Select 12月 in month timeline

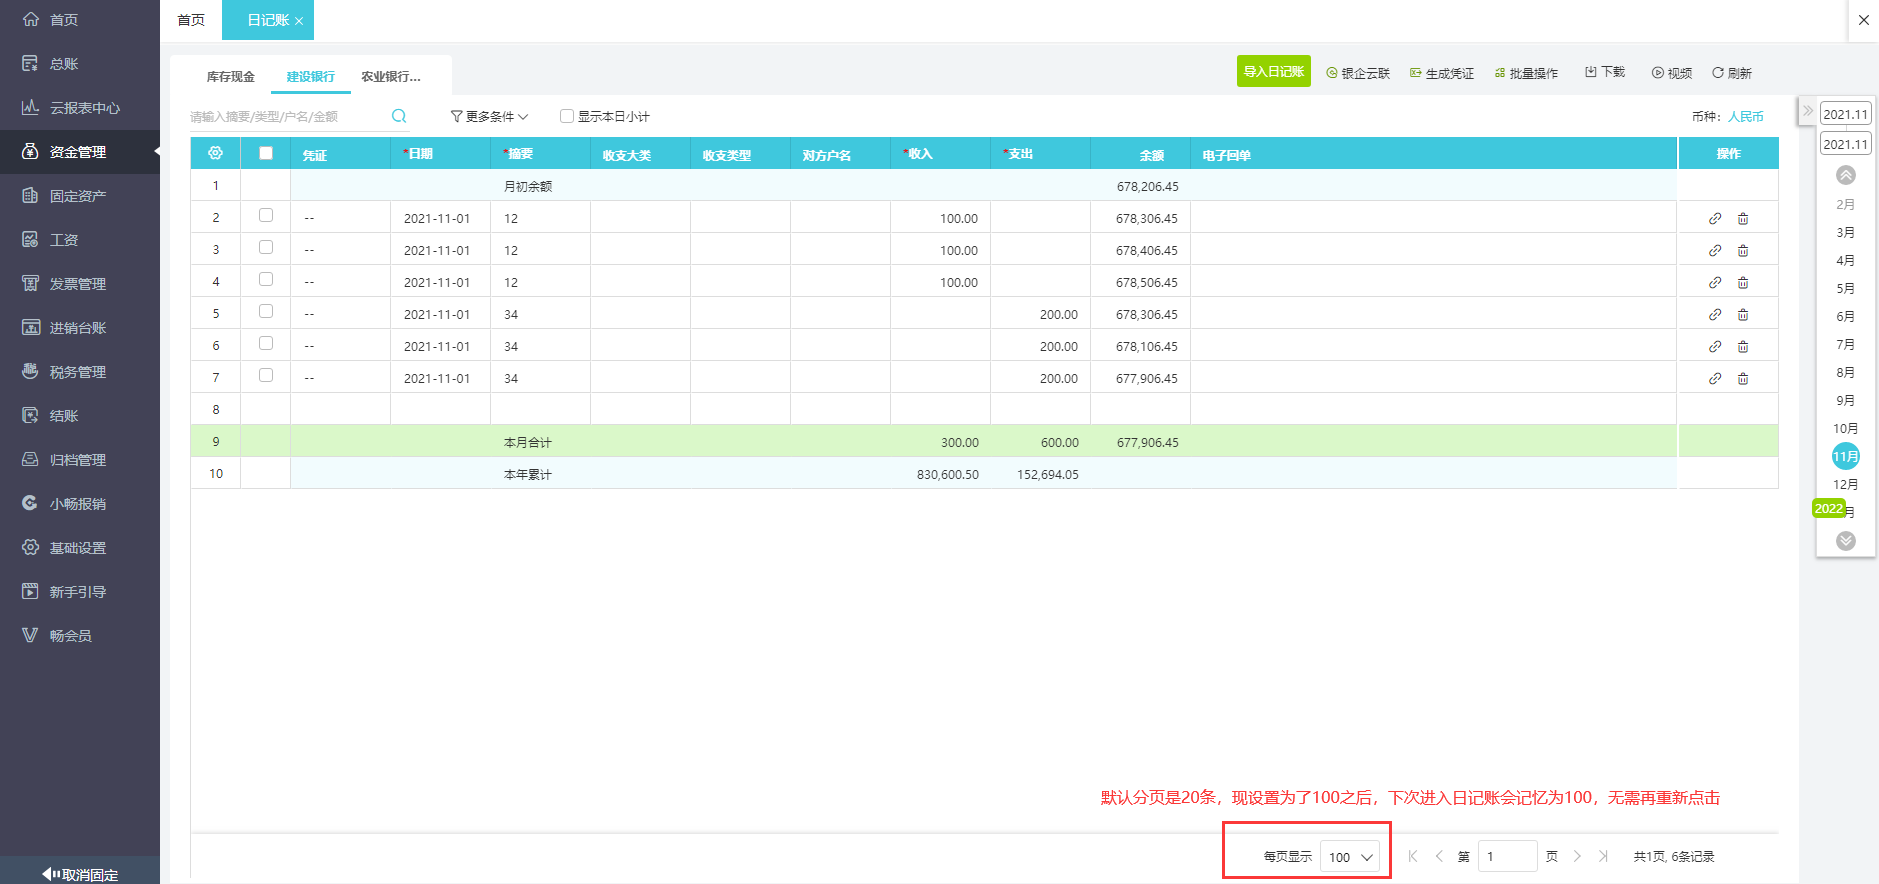click(x=1845, y=485)
